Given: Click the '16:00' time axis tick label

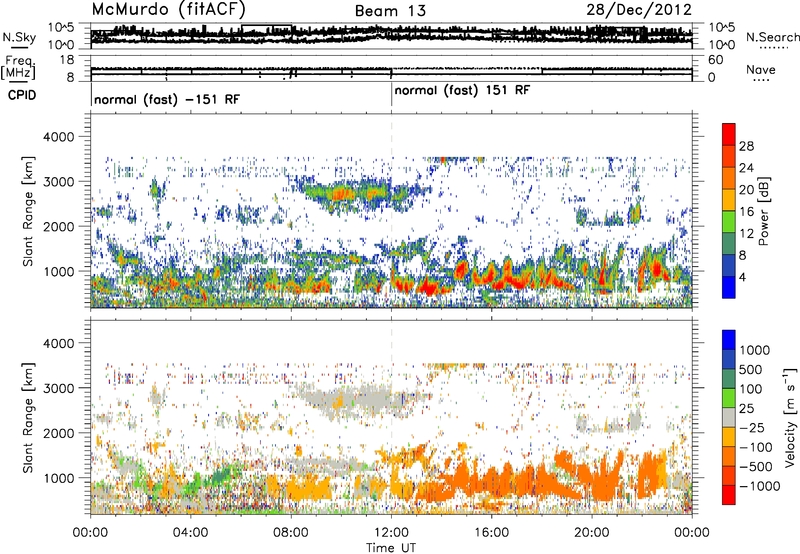Looking at the screenshot, I should pos(491,533).
